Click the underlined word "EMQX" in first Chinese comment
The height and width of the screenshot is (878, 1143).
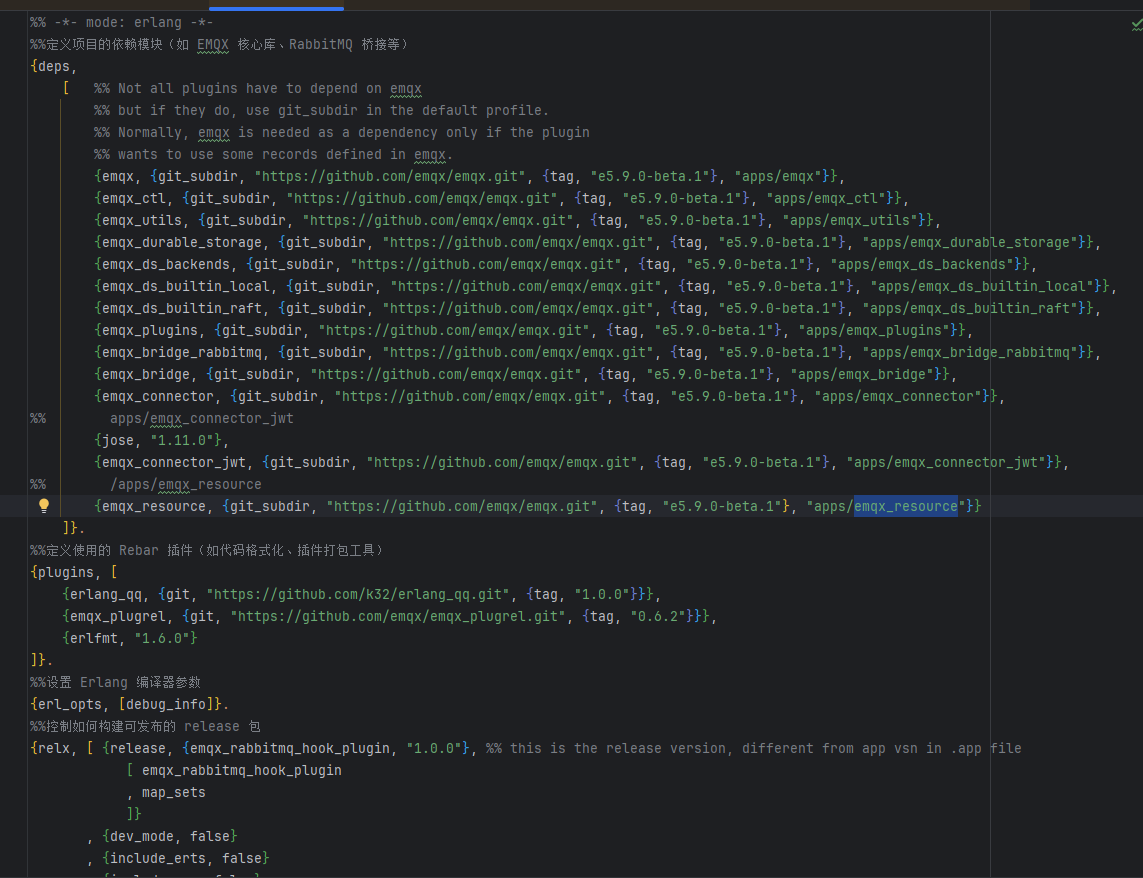pos(213,44)
